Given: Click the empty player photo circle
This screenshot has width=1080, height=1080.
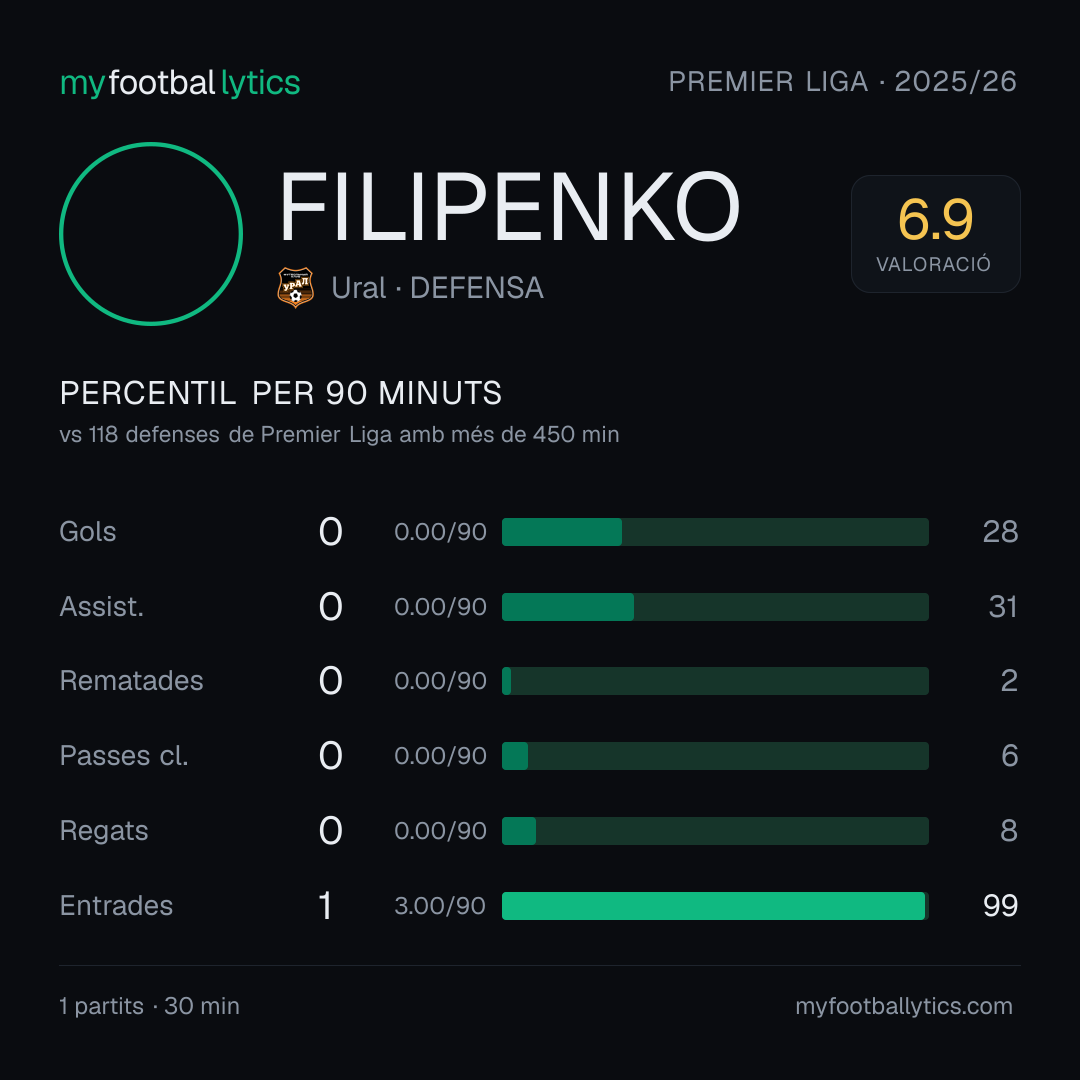Looking at the screenshot, I should [151, 233].
